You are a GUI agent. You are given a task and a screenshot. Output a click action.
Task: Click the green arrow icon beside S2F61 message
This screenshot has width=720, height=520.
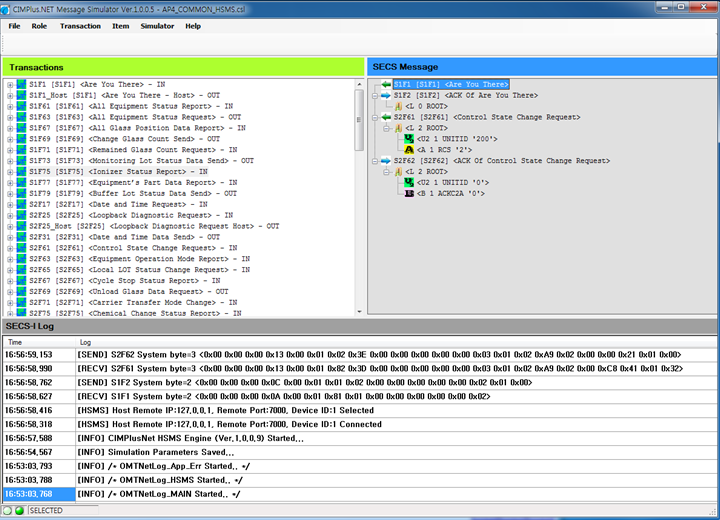coord(385,117)
